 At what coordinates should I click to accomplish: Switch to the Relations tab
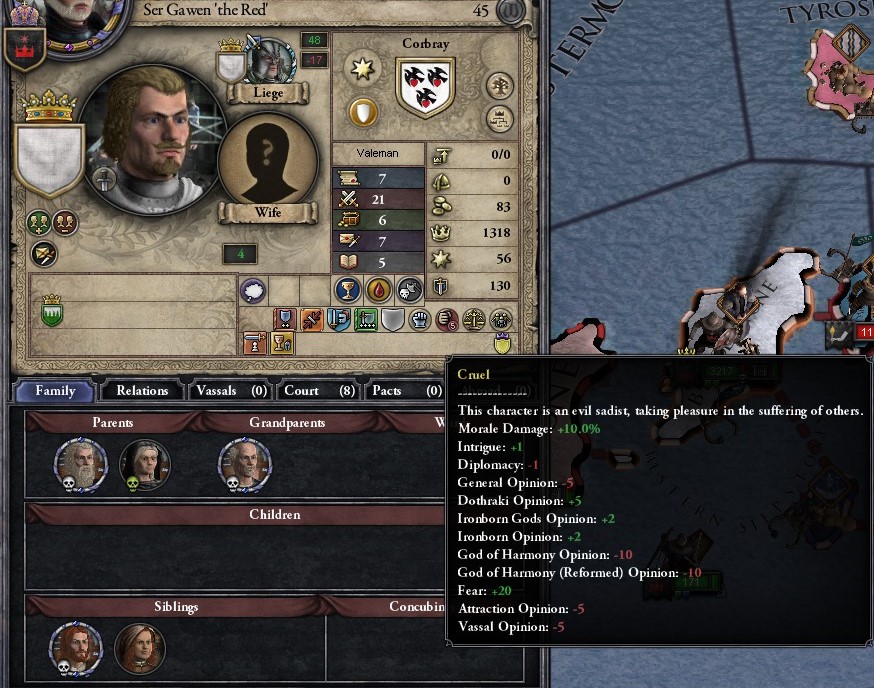pyautogui.click(x=142, y=390)
